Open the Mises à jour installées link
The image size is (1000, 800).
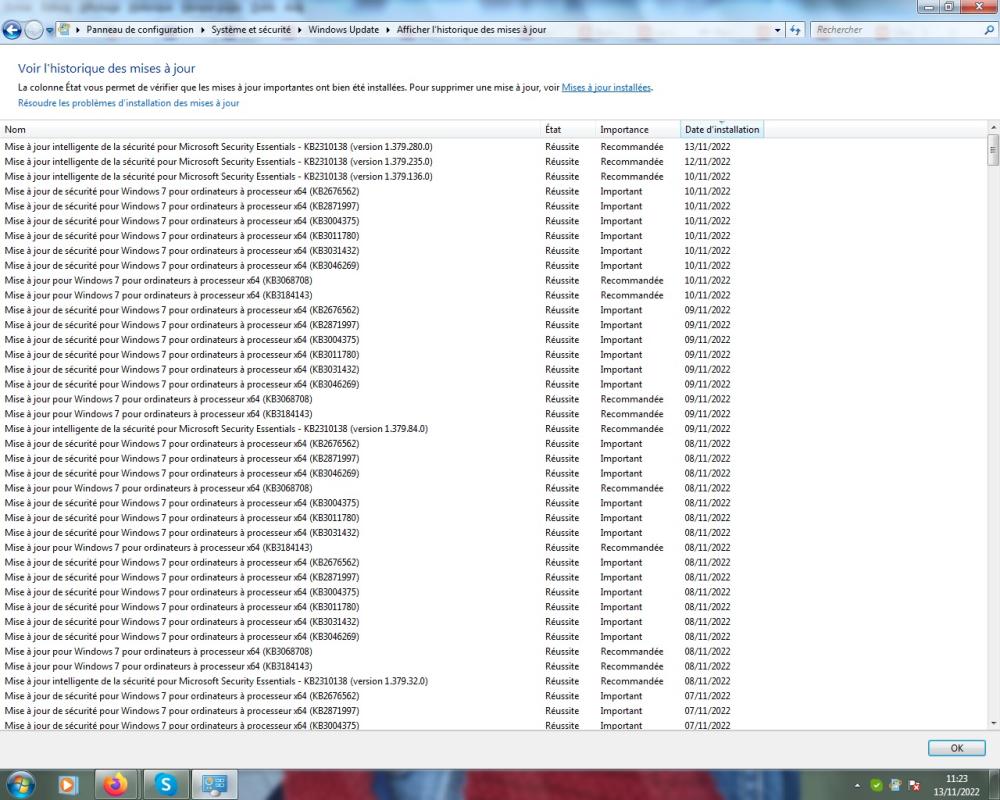[606, 87]
